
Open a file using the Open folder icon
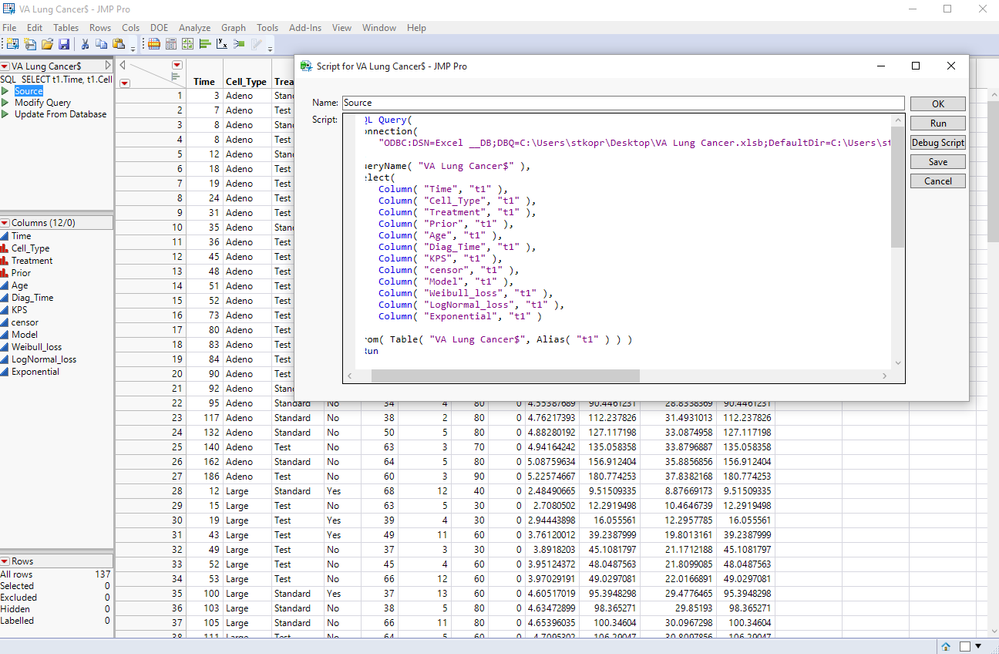pyautogui.click(x=48, y=44)
